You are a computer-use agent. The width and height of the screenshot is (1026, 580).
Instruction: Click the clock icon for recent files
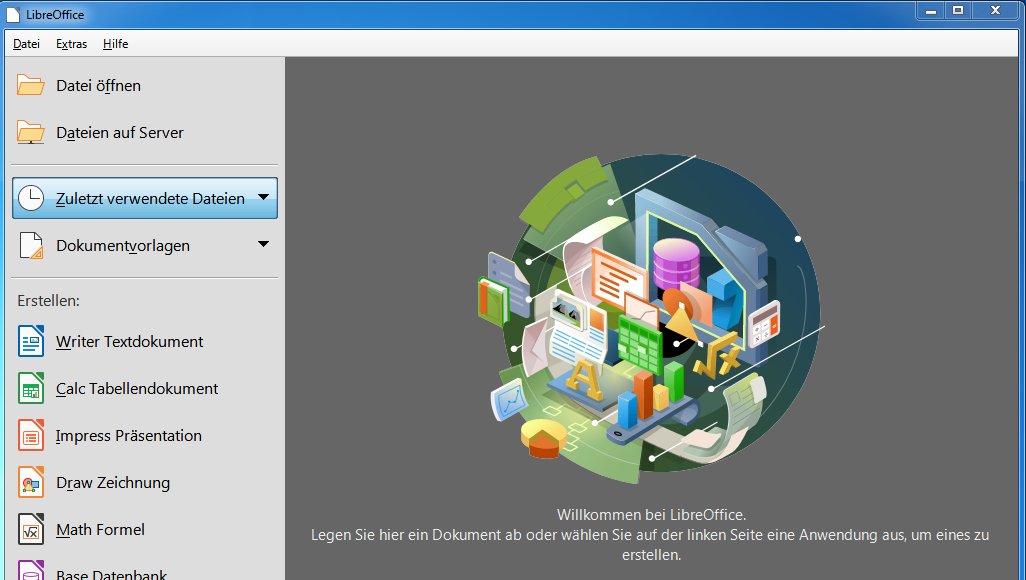point(31,198)
